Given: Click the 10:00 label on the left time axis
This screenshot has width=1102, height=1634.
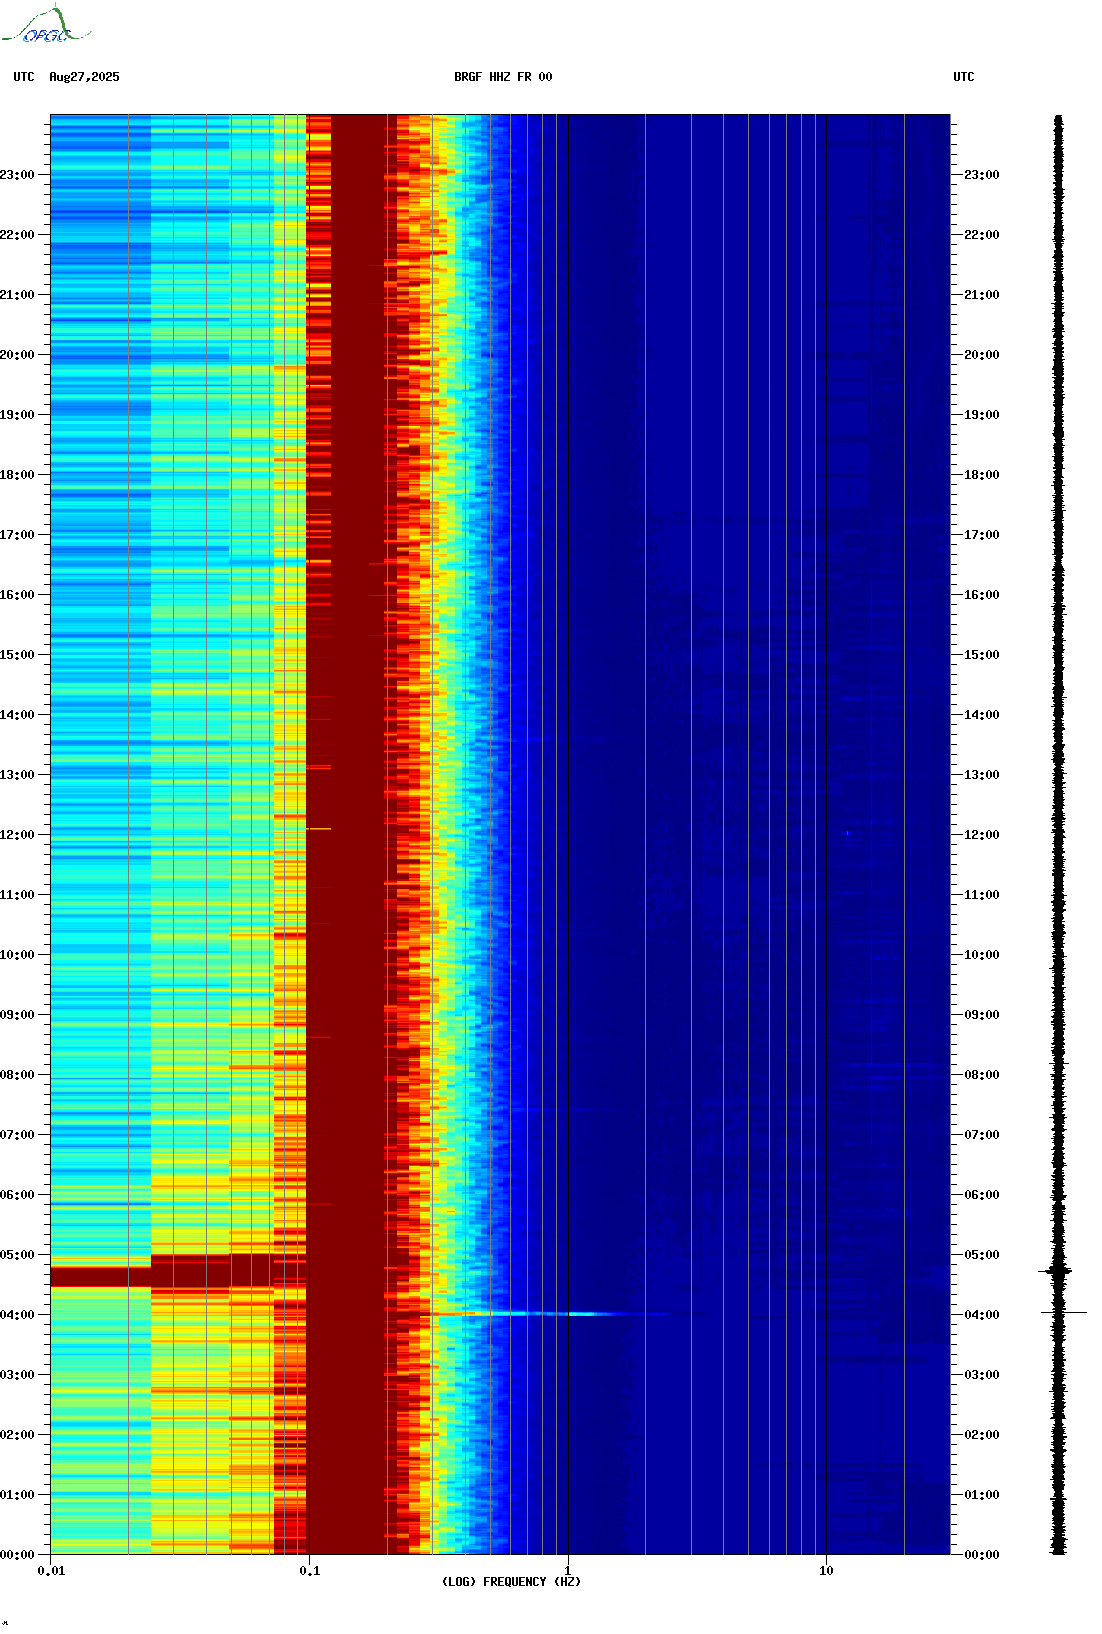Looking at the screenshot, I should pyautogui.click(x=17, y=955).
